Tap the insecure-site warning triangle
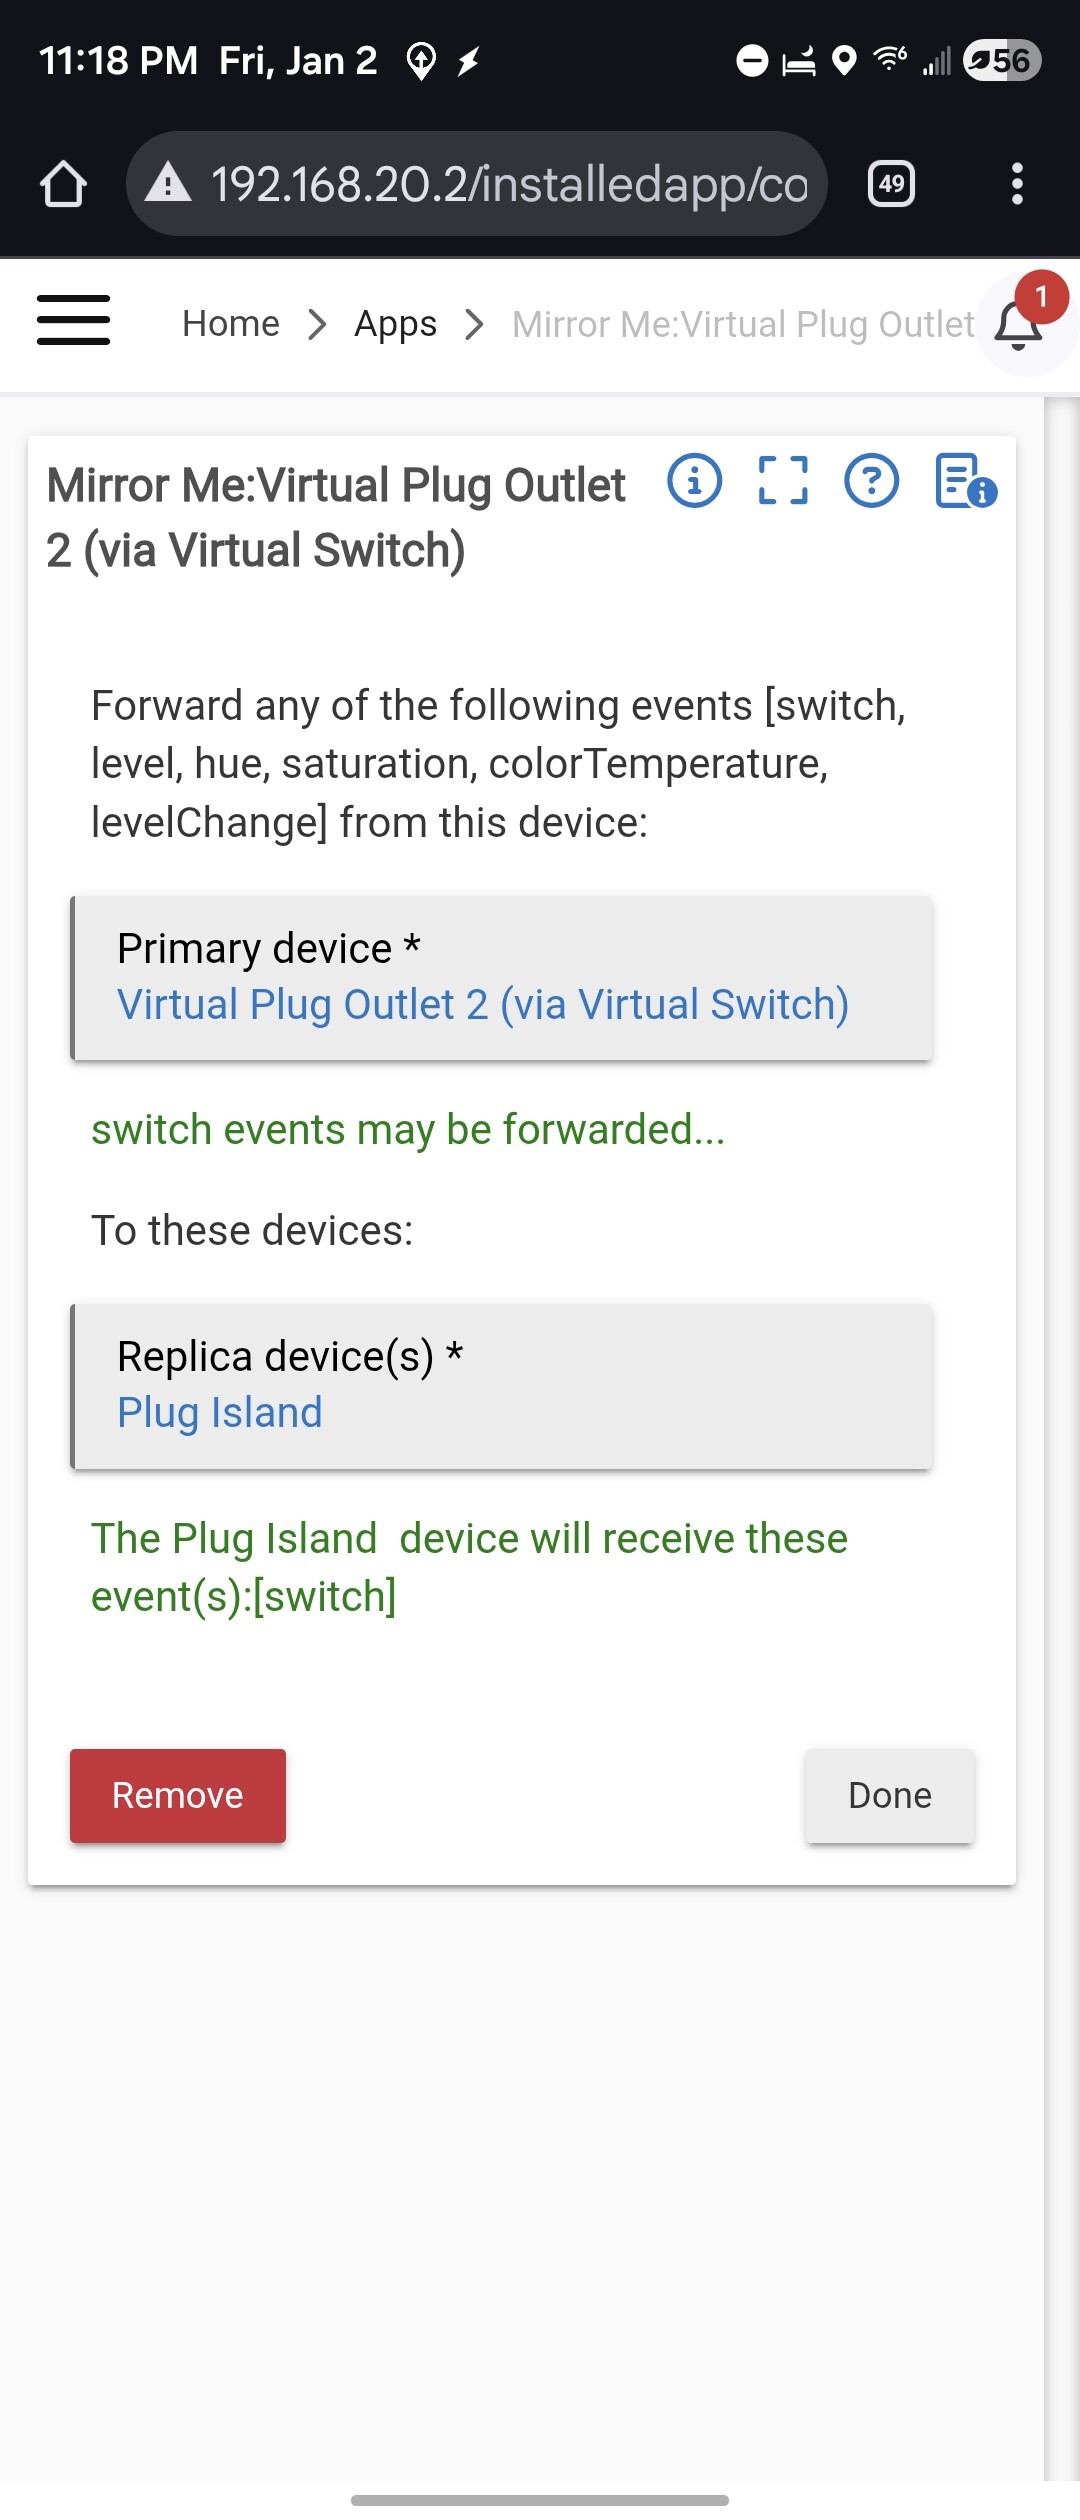This screenshot has height=2520, width=1080. pyautogui.click(x=168, y=184)
